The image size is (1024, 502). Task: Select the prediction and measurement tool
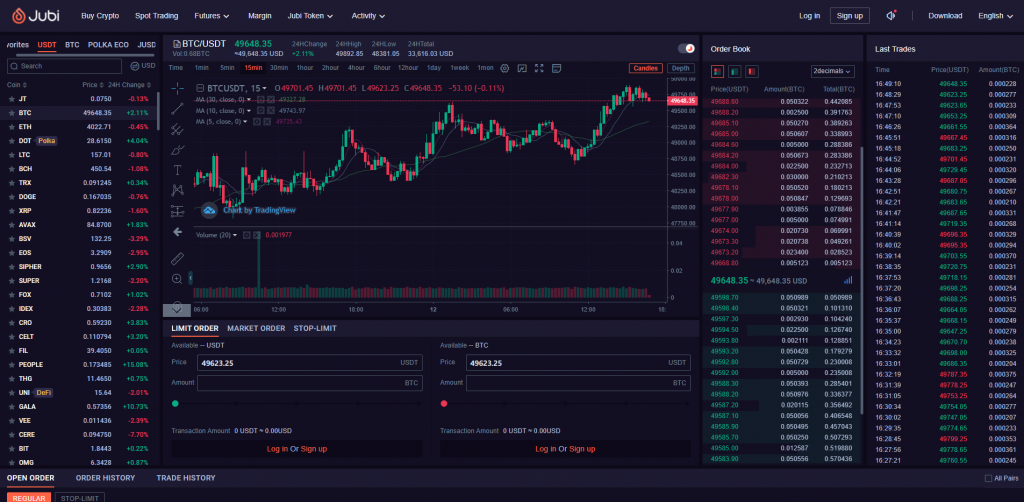177,211
